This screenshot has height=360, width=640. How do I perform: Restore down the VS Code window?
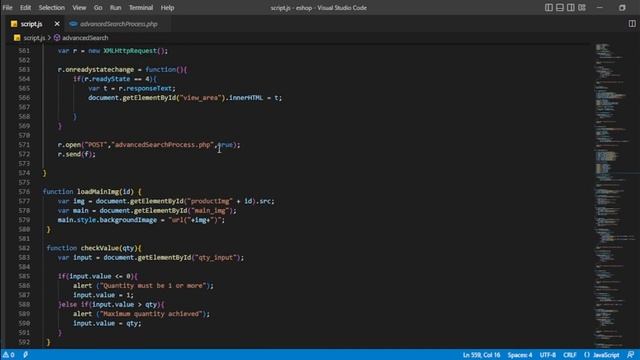pos(622,8)
